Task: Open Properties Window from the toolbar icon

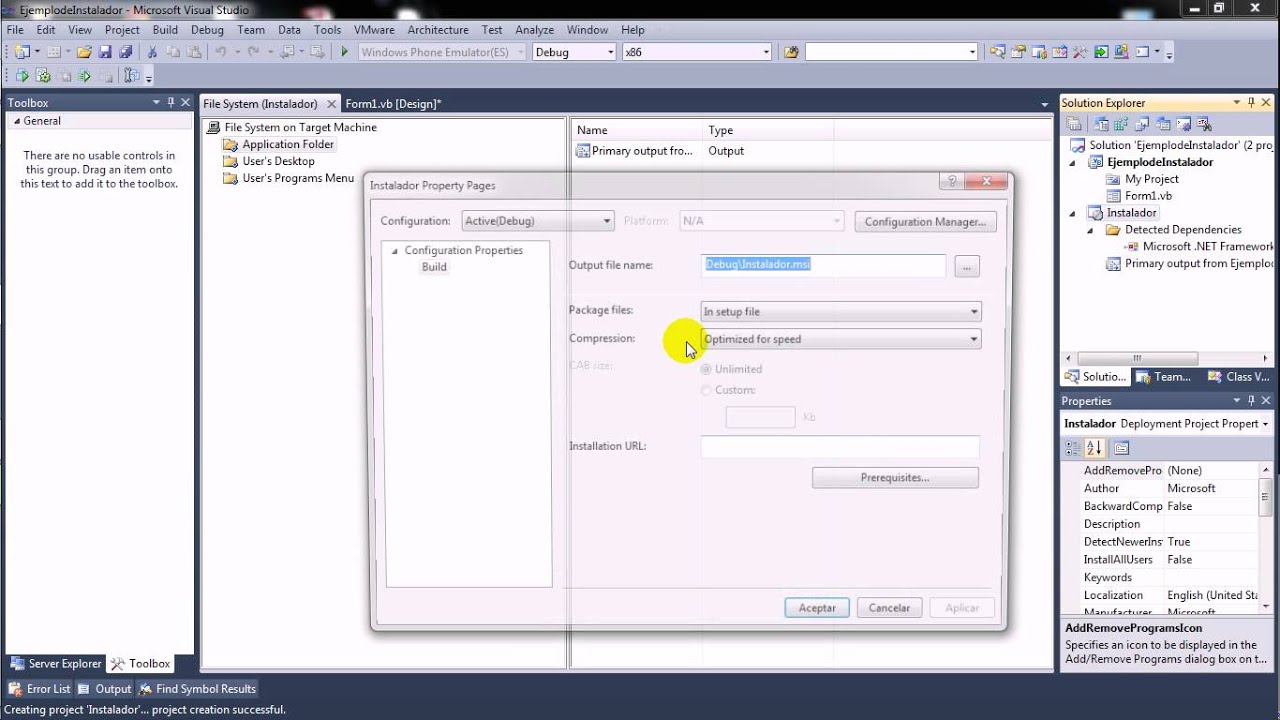Action: point(1019,52)
